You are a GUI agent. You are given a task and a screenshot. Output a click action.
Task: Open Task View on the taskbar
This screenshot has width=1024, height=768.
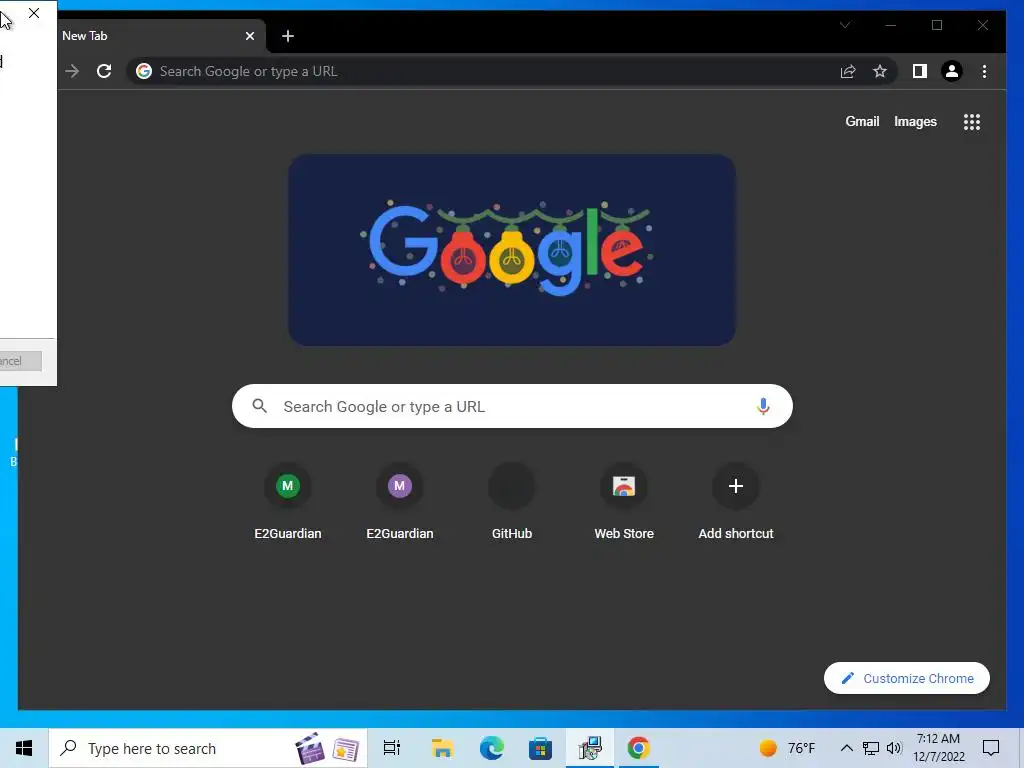[392, 748]
